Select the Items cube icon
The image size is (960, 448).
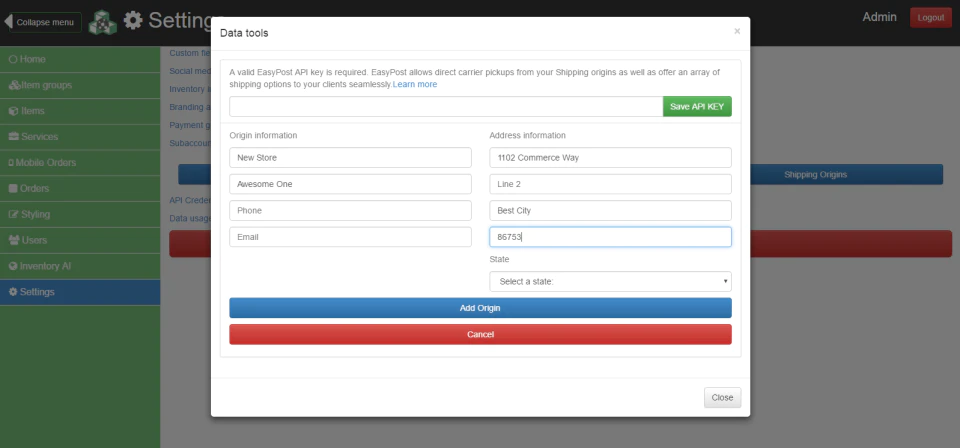click(13, 111)
